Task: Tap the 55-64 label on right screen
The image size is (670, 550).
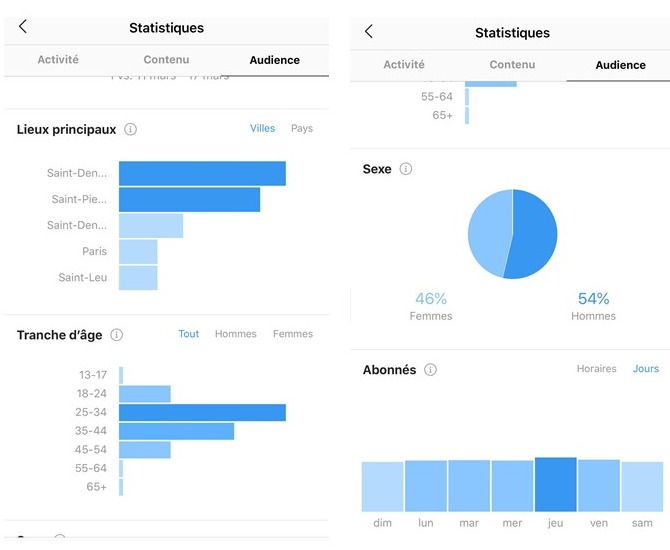Action: (437, 97)
